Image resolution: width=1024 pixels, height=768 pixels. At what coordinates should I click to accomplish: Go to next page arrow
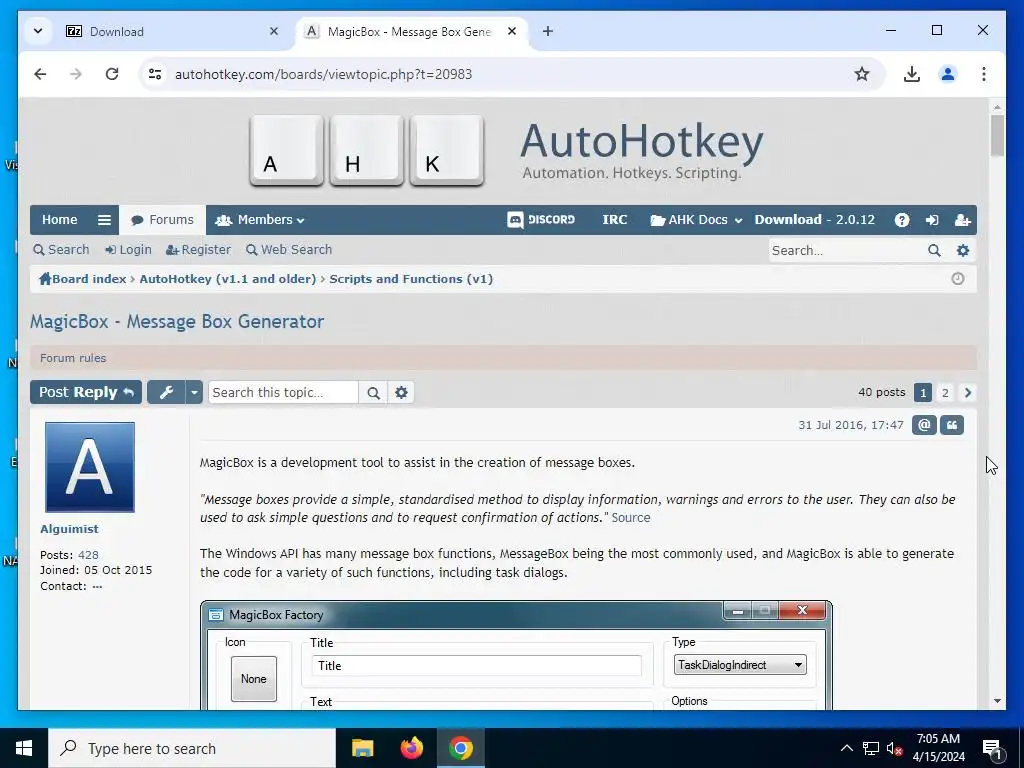[968, 392]
